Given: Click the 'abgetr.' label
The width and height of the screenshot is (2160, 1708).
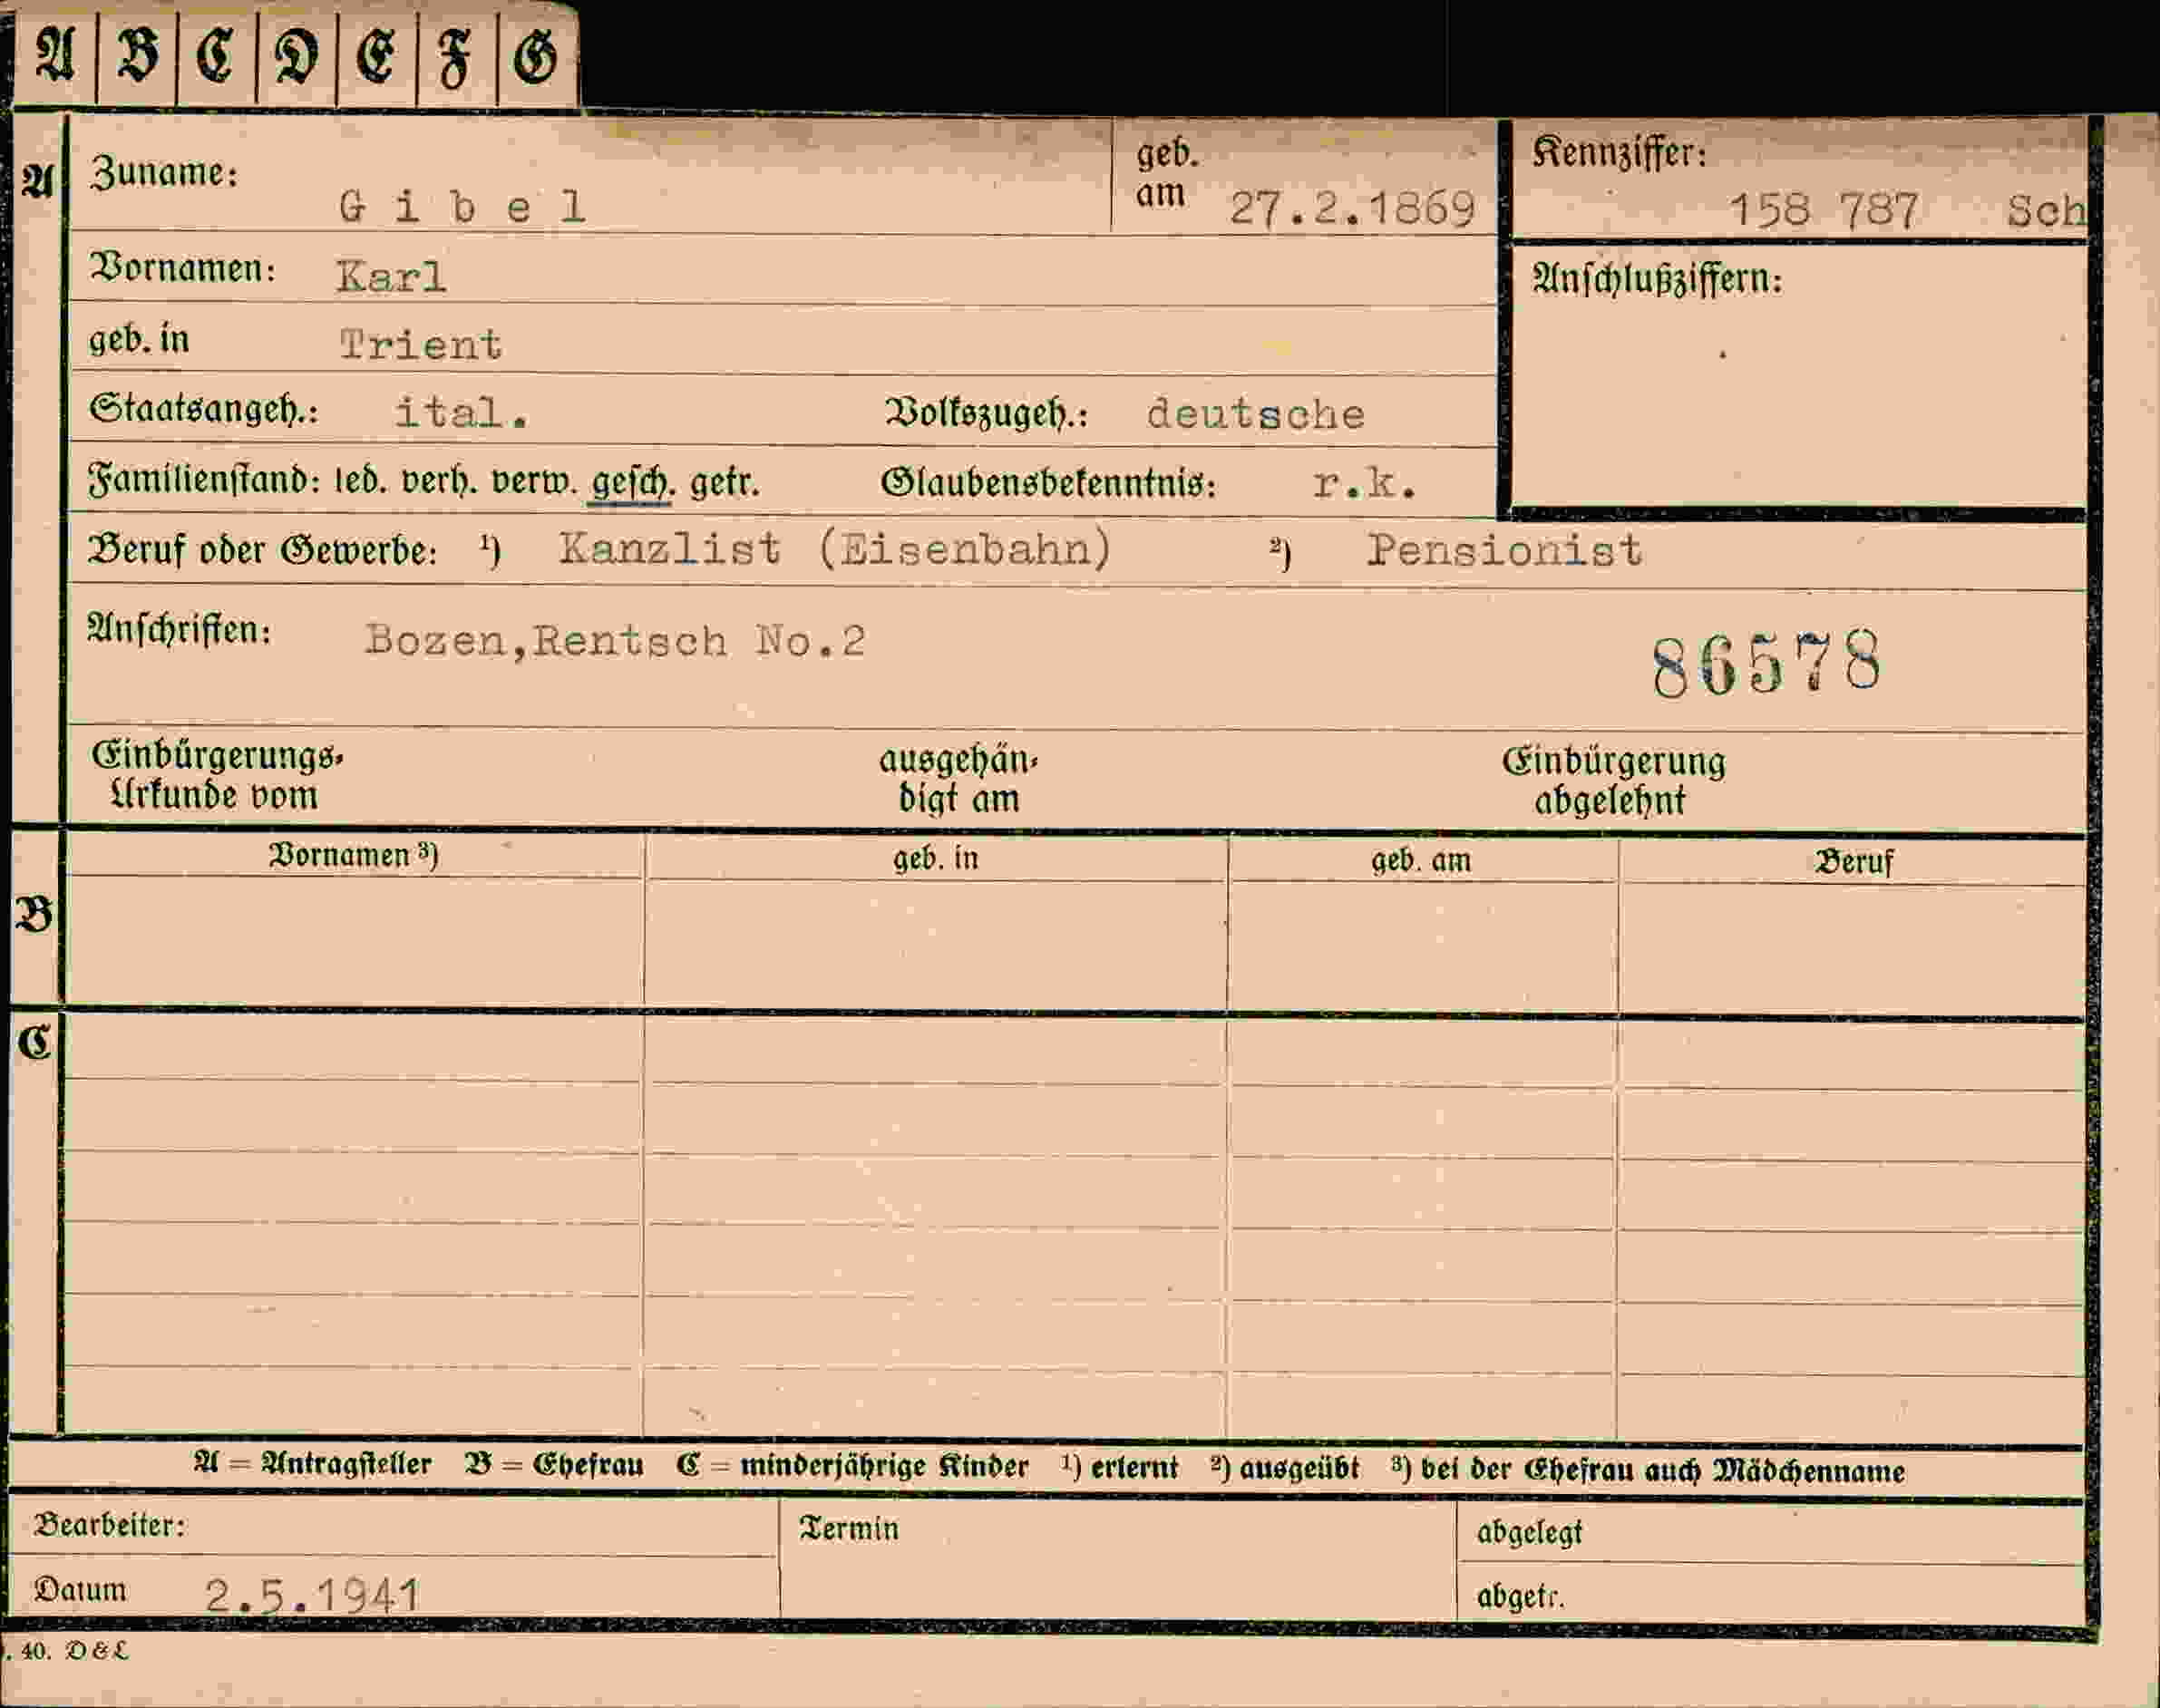Looking at the screenshot, I should click(x=1521, y=1597).
